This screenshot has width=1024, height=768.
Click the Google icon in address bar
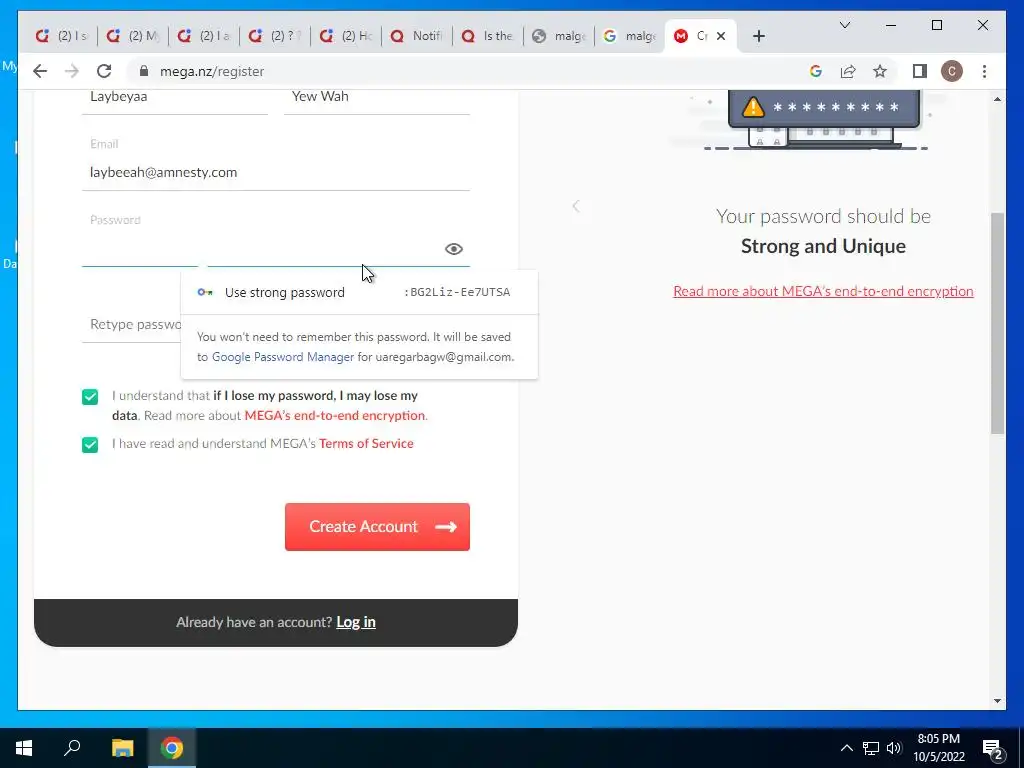[816, 71]
